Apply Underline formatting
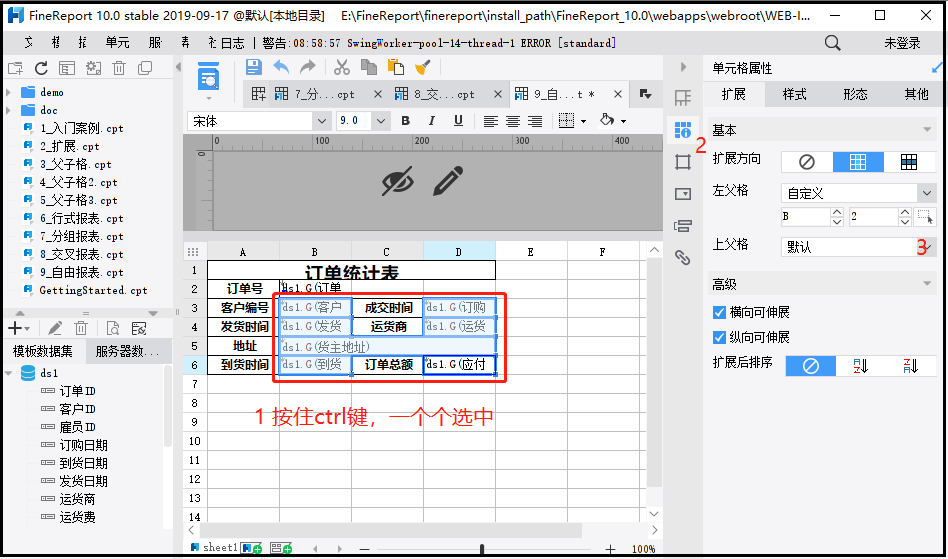Screen dimensions: 948x559 [x=458, y=121]
